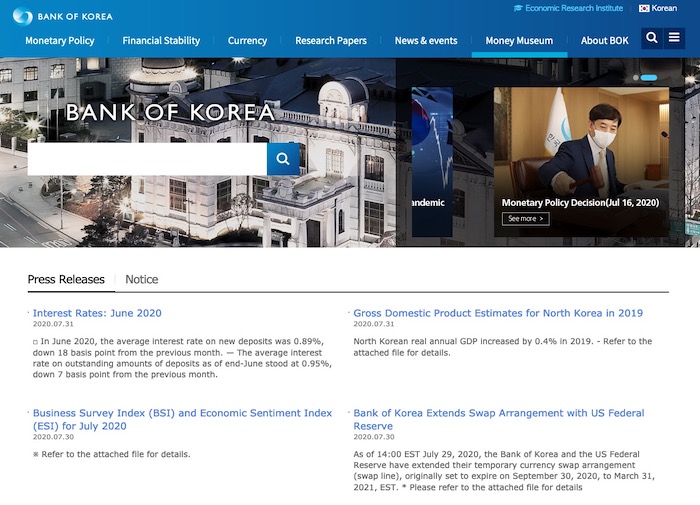Open GDP Estimates for North Korea release
Viewport: 700px width, 505px height.
498,313
